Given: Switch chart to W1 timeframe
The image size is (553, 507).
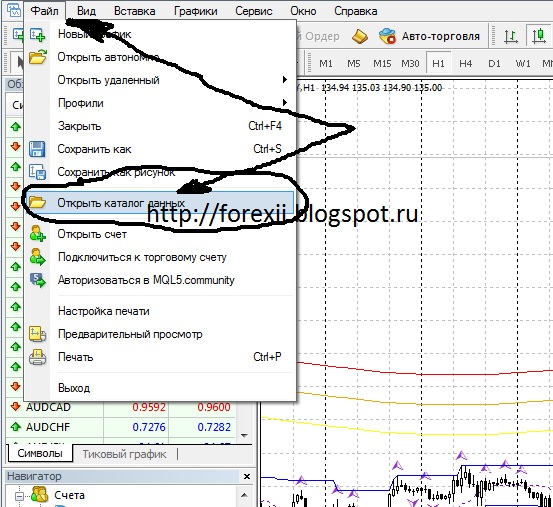Looking at the screenshot, I should (523, 63).
